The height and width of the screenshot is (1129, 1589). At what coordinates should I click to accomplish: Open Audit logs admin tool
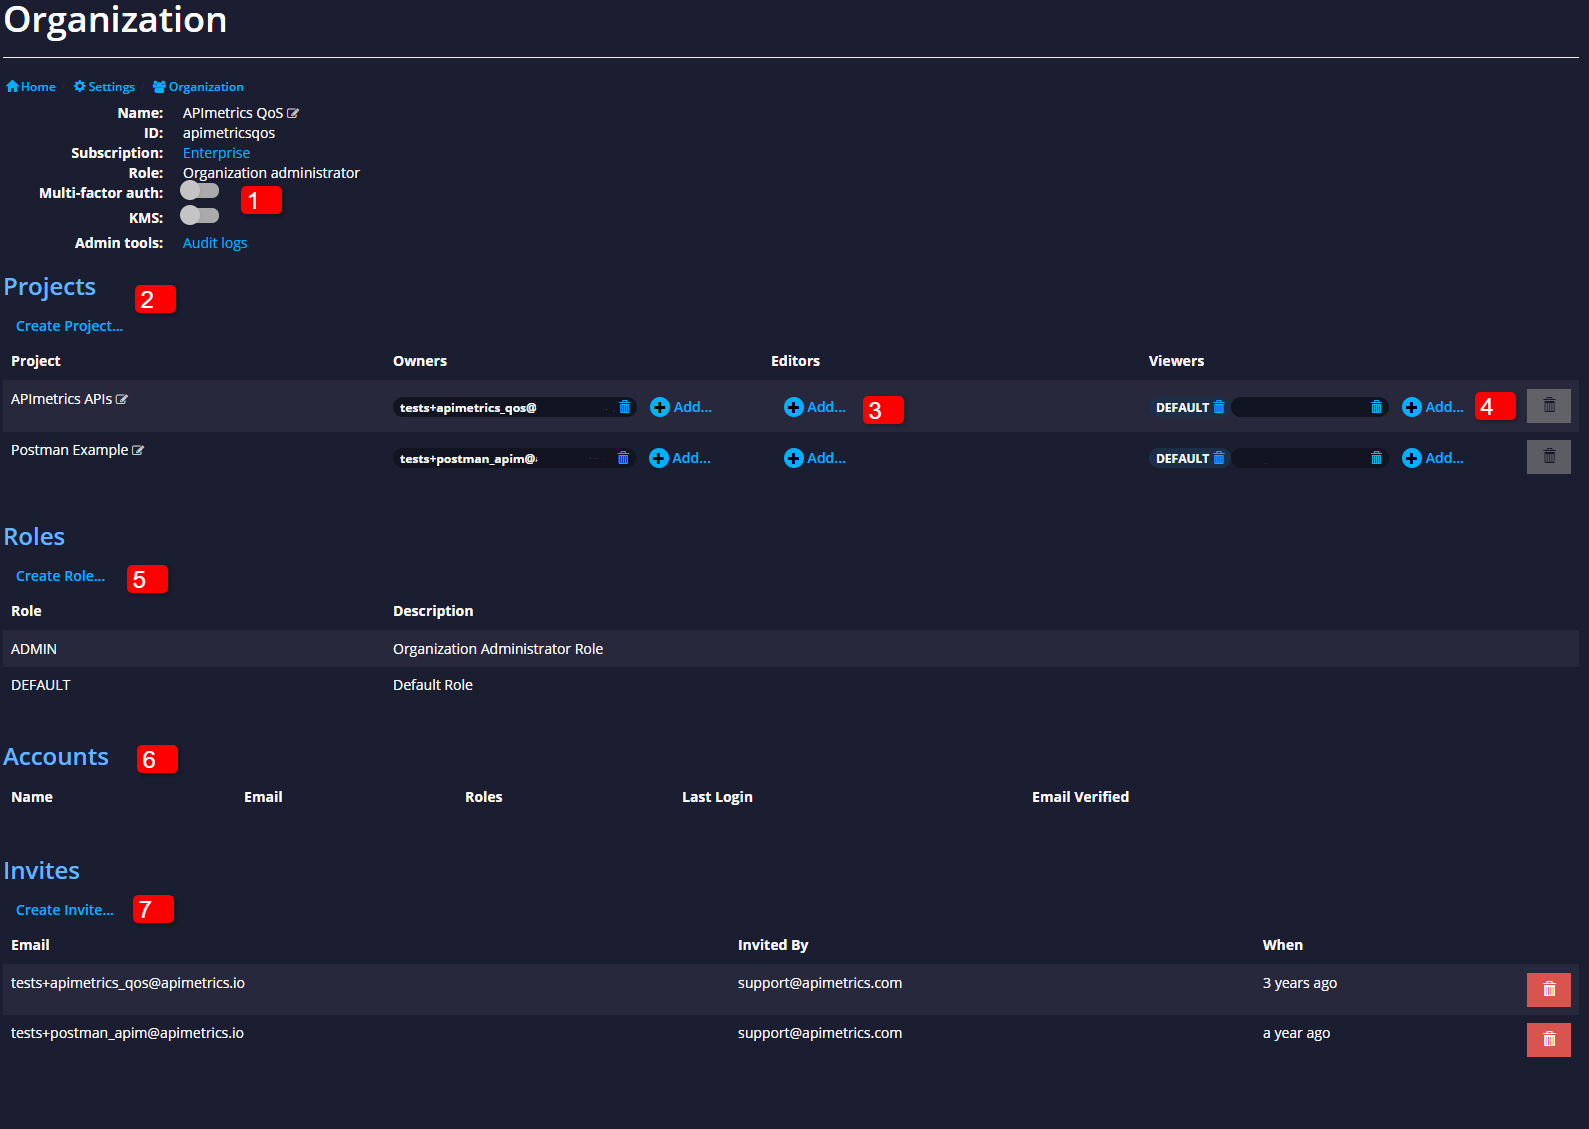[215, 243]
